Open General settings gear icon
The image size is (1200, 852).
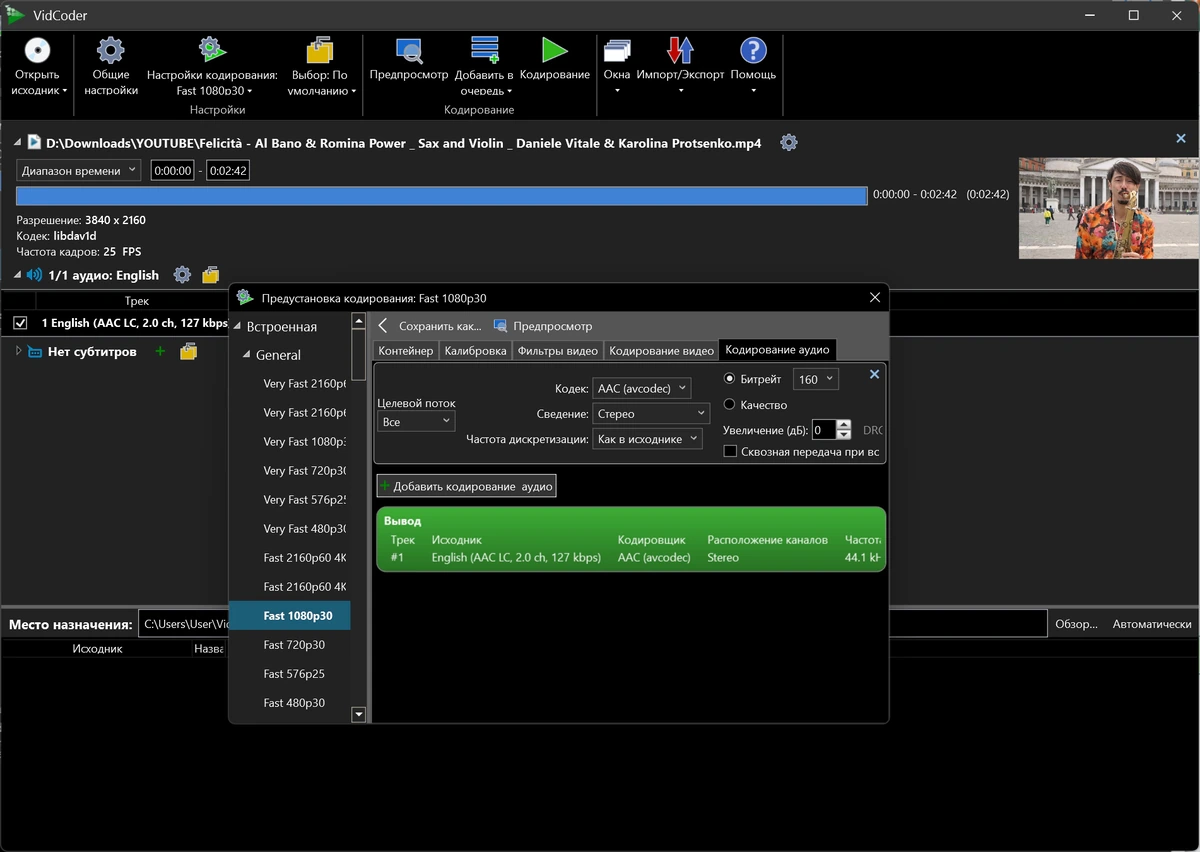110,50
